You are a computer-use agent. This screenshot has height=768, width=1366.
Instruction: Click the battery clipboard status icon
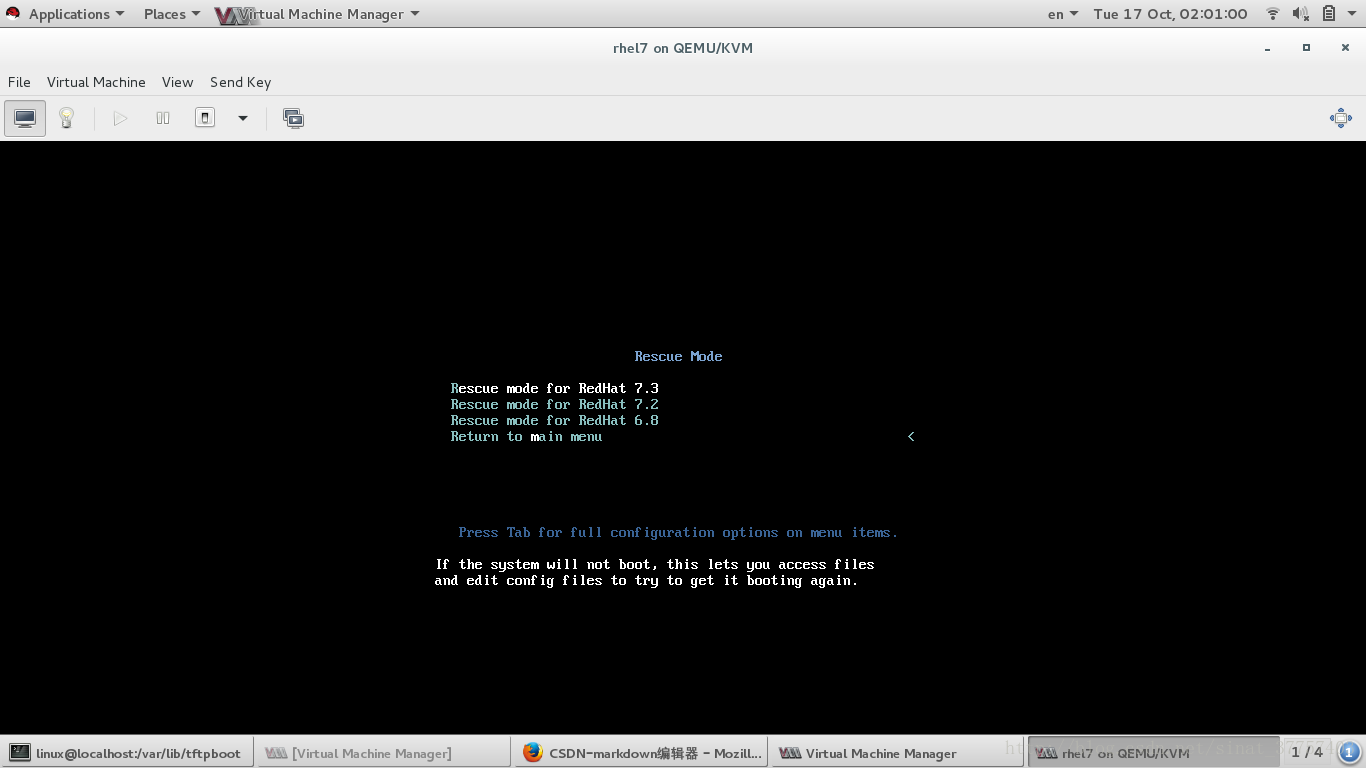coord(1329,14)
